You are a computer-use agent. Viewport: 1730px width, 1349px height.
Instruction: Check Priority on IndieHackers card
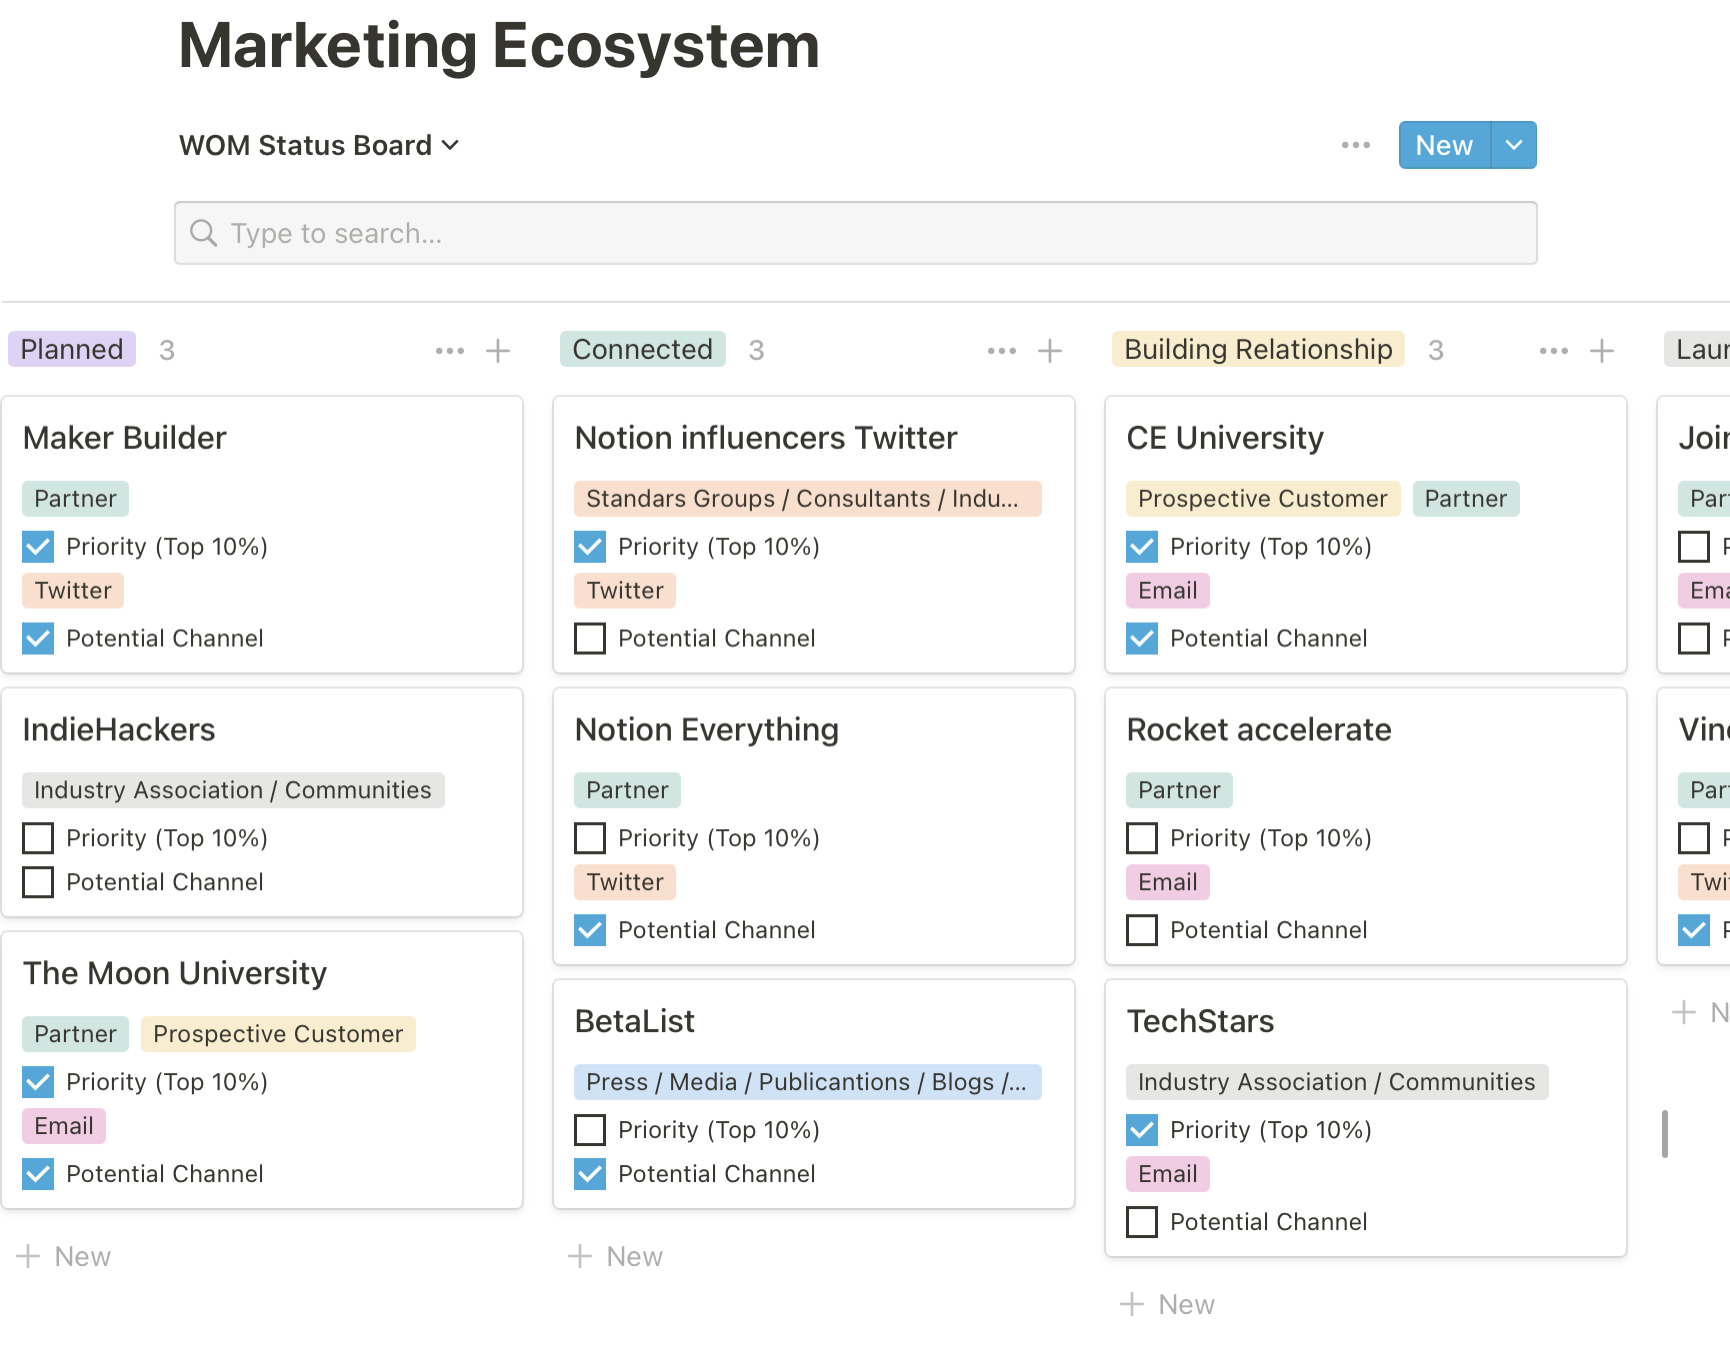click(38, 838)
